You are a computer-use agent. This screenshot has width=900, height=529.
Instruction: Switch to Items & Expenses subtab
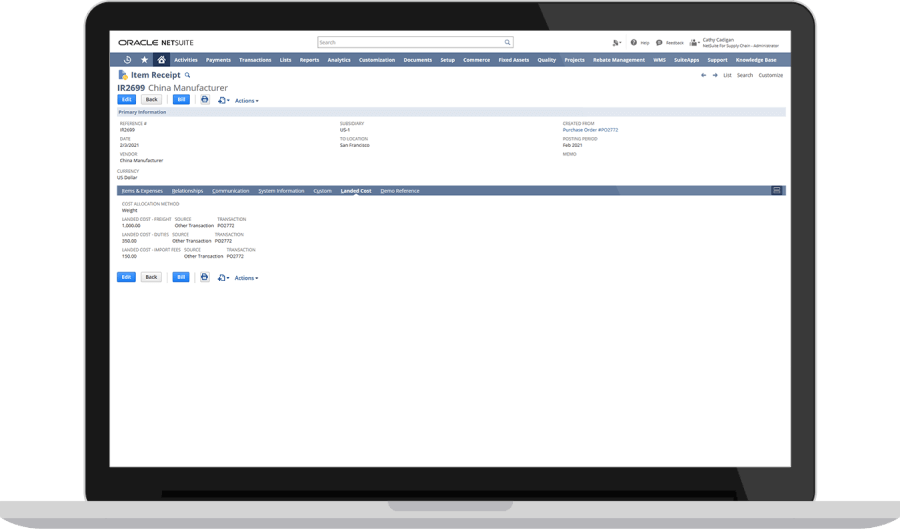(142, 191)
